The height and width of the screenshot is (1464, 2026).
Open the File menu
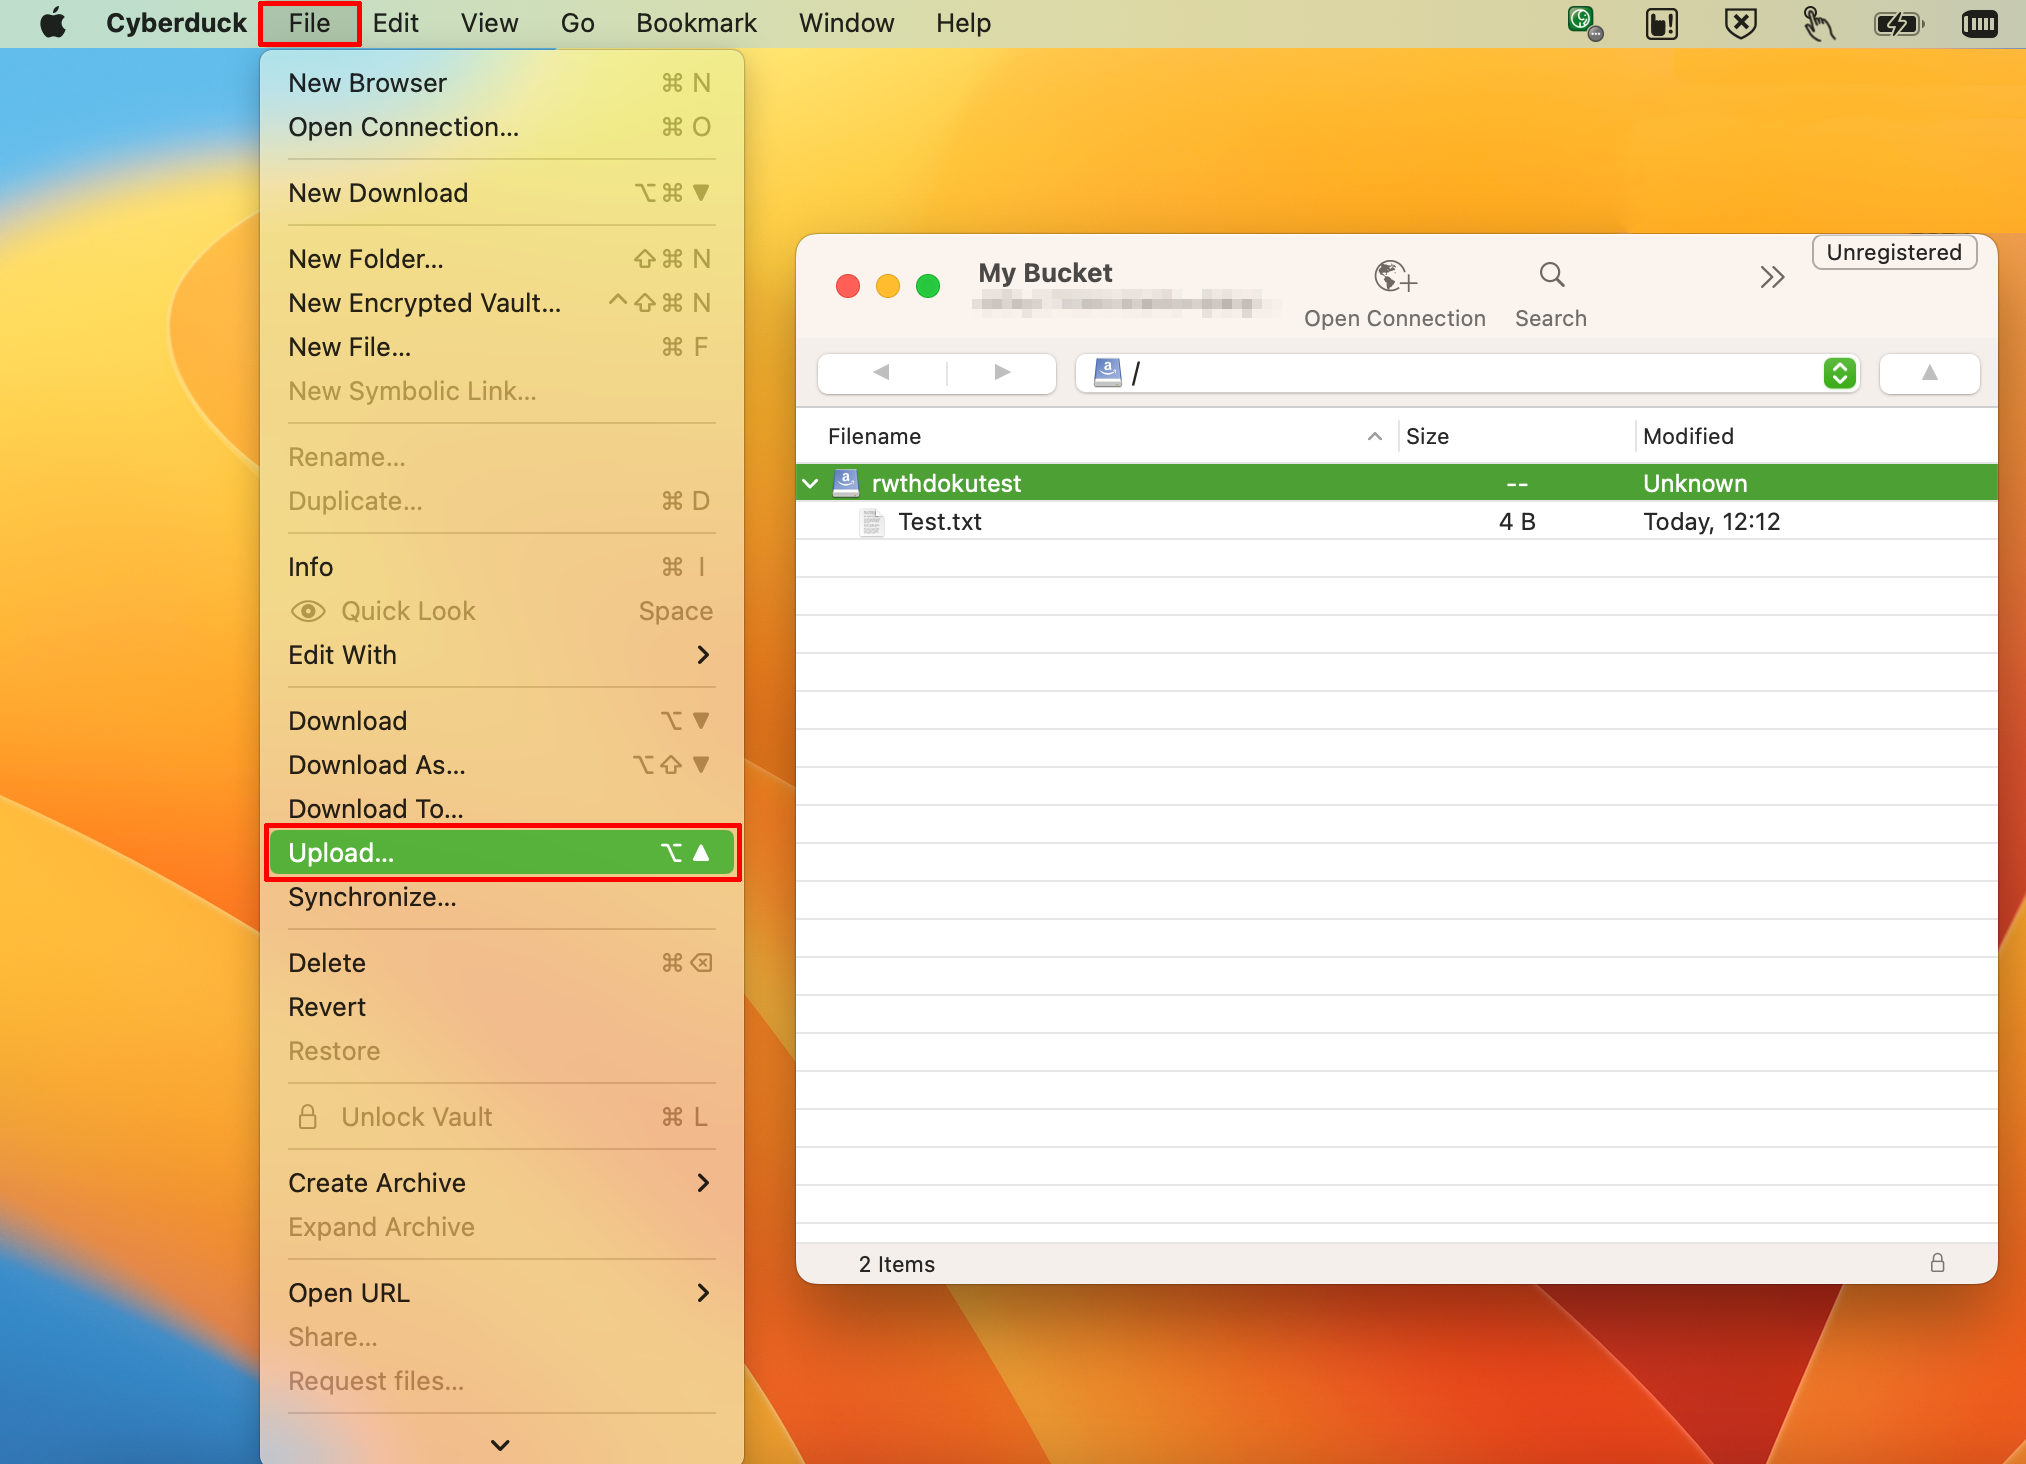(x=309, y=23)
